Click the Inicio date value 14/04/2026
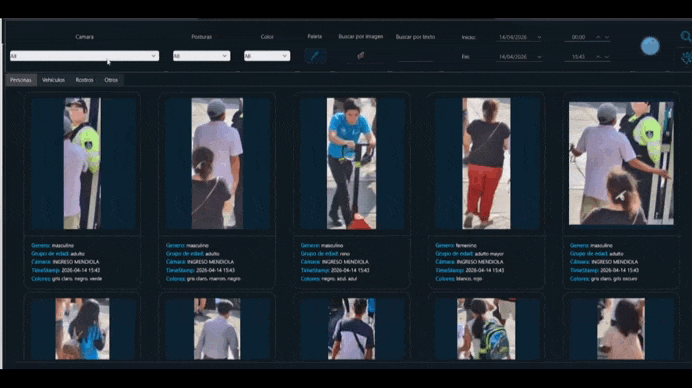This screenshot has width=692, height=388. 513,38
